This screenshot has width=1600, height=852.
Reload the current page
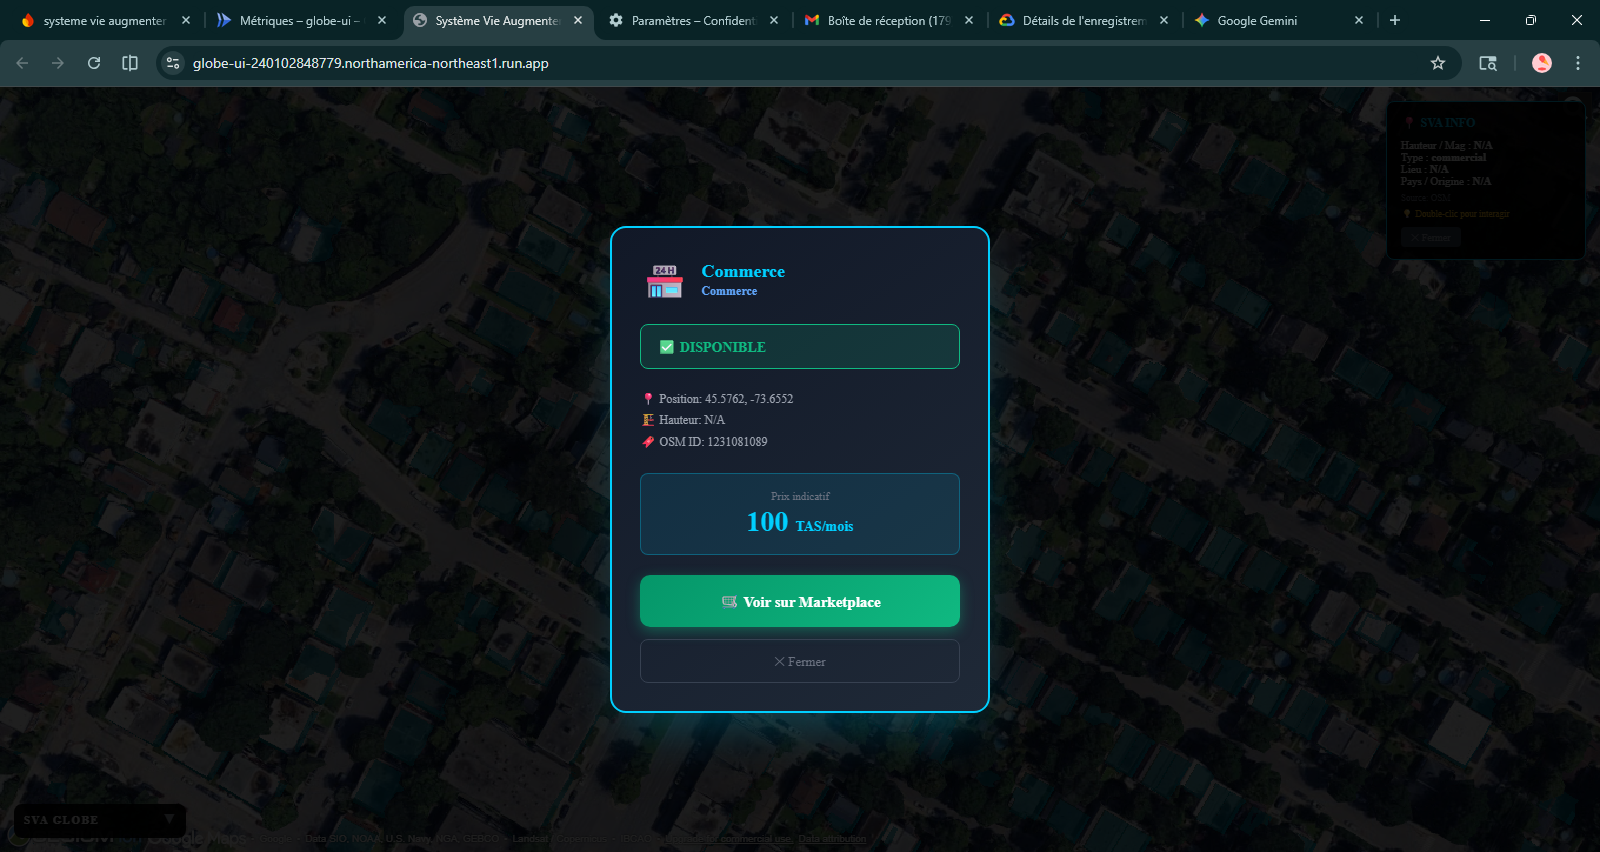click(x=94, y=63)
